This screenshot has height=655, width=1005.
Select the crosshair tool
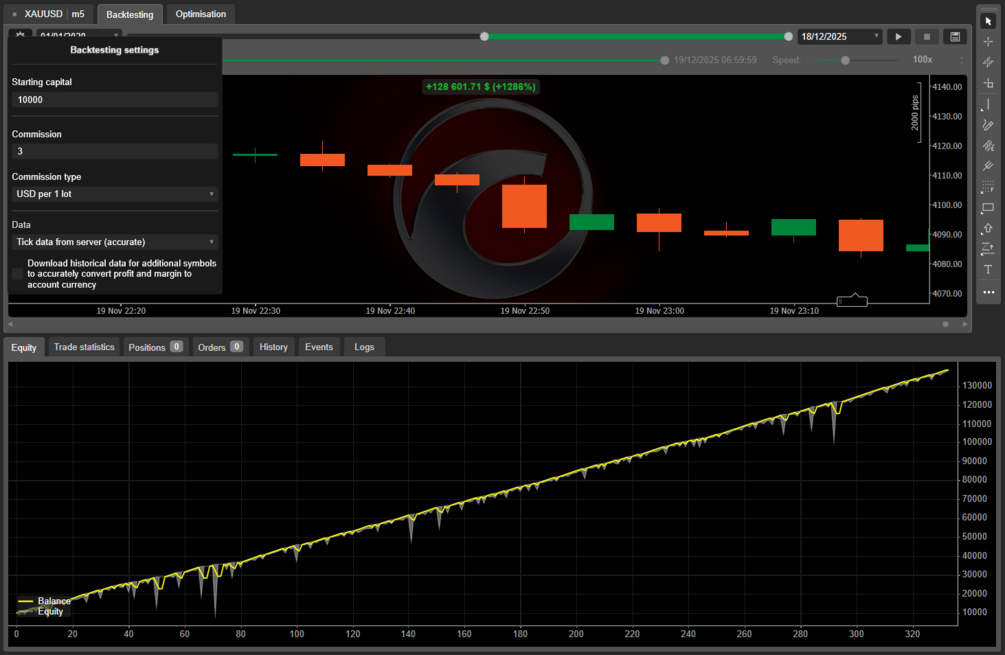click(988, 42)
